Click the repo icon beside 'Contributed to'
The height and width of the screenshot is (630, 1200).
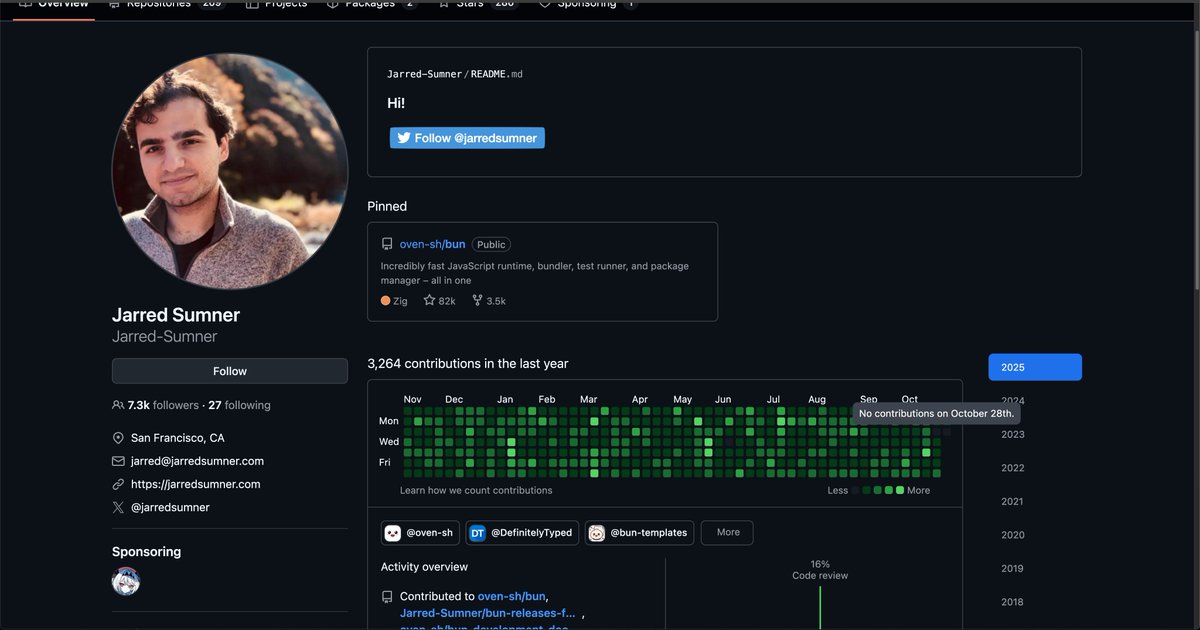[387, 597]
